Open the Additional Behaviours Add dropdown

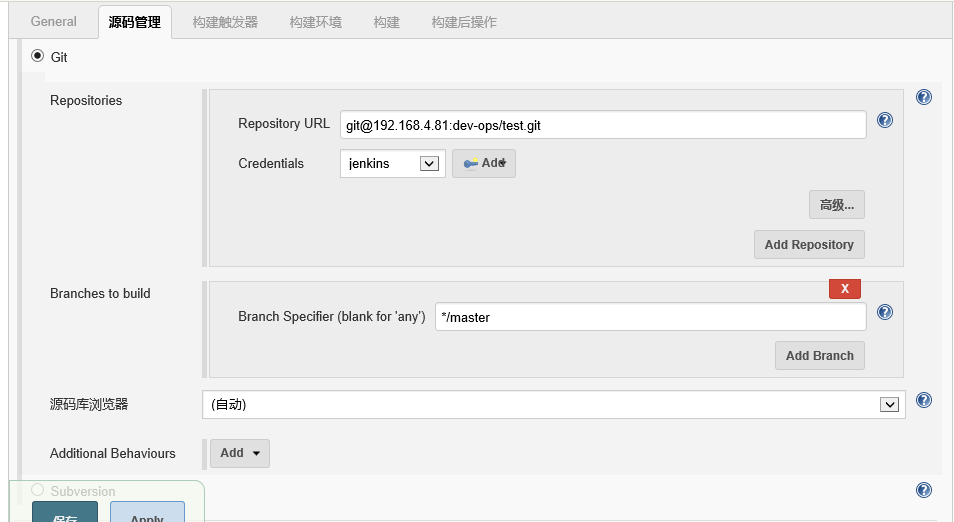tap(240, 453)
